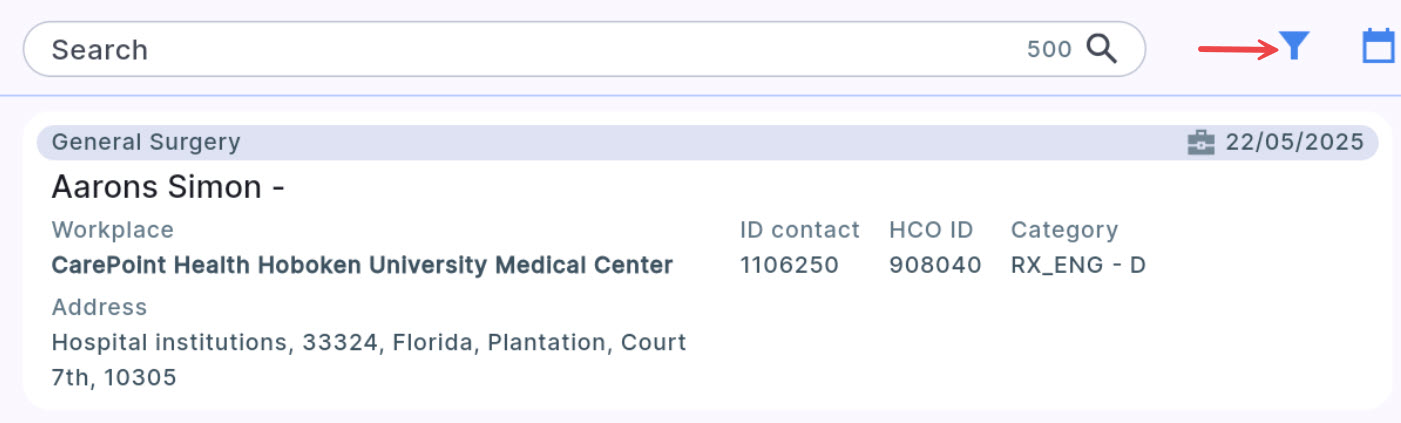
Task: Focus the Search input field
Action: pyautogui.click(x=500, y=49)
